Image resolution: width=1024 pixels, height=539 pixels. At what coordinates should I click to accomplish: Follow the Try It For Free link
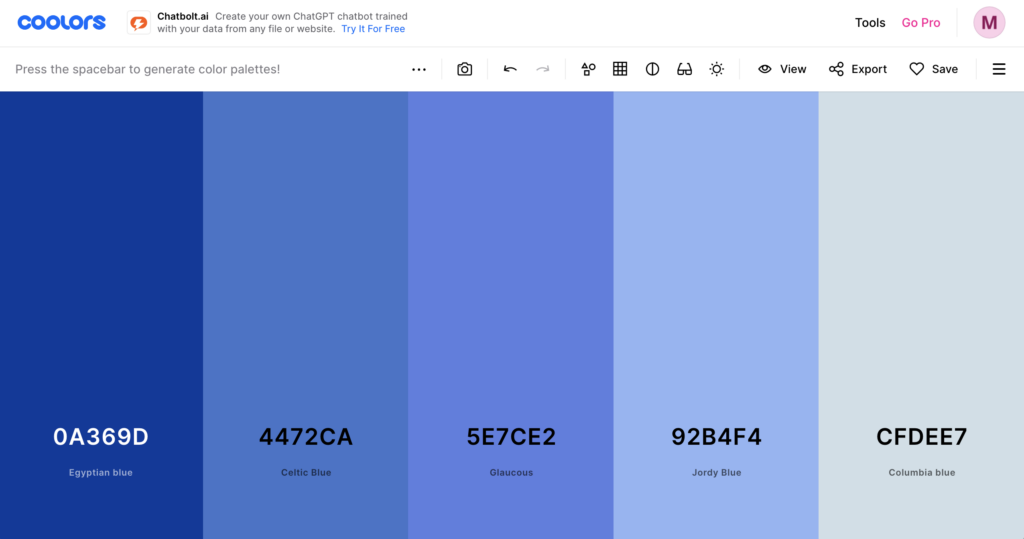373,29
